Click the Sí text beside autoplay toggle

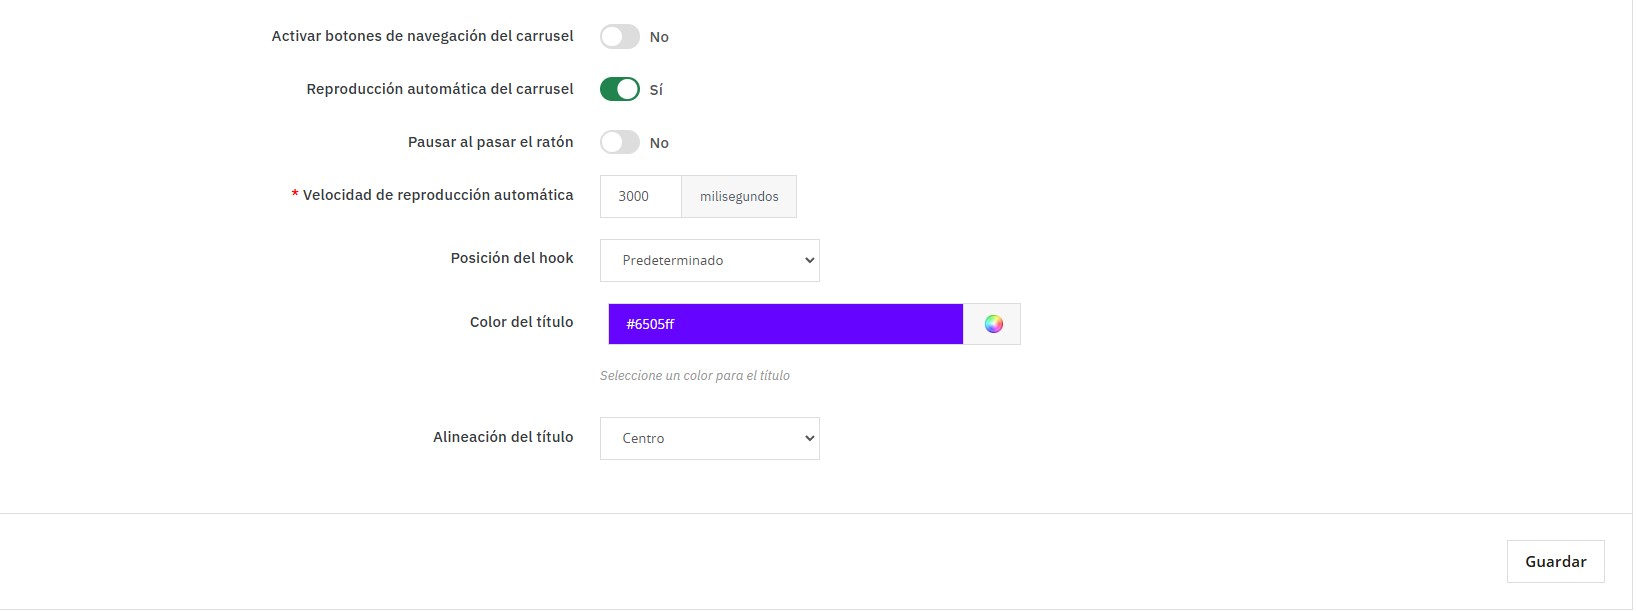[656, 90]
